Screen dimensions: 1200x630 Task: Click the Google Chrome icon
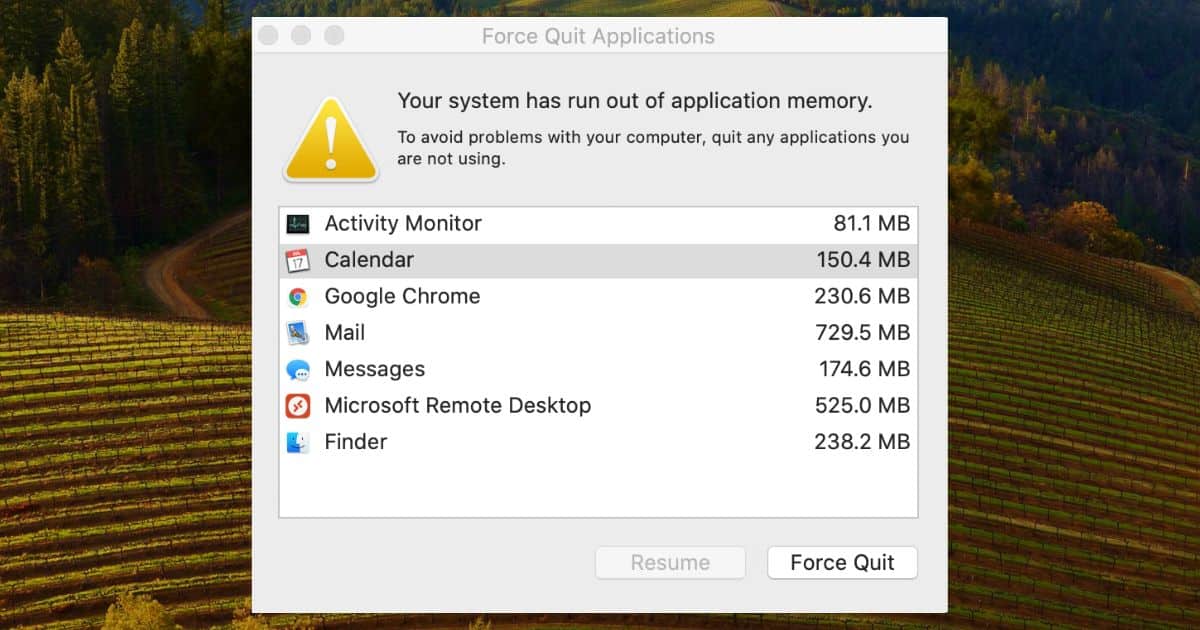[298, 297]
